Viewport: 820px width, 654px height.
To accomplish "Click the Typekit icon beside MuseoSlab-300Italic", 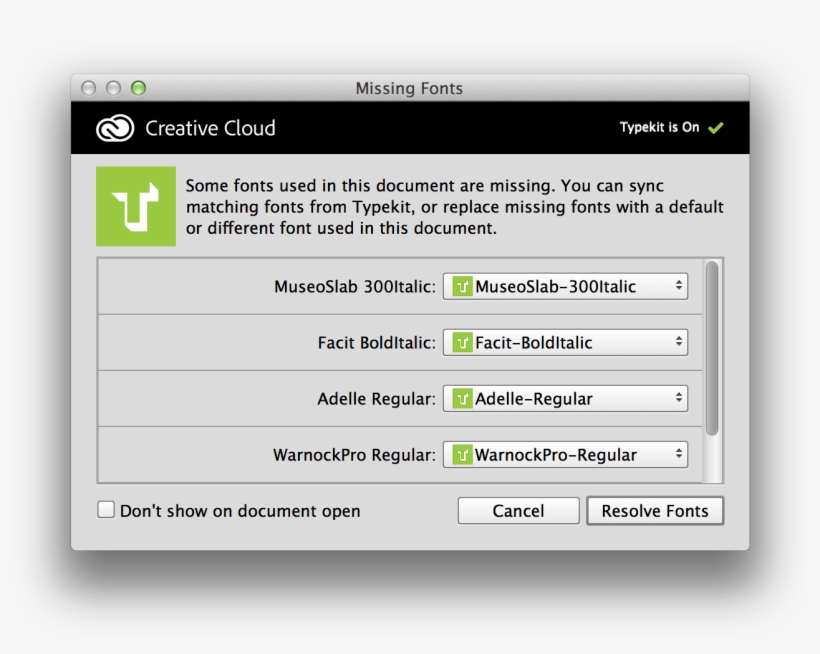I will pos(461,286).
